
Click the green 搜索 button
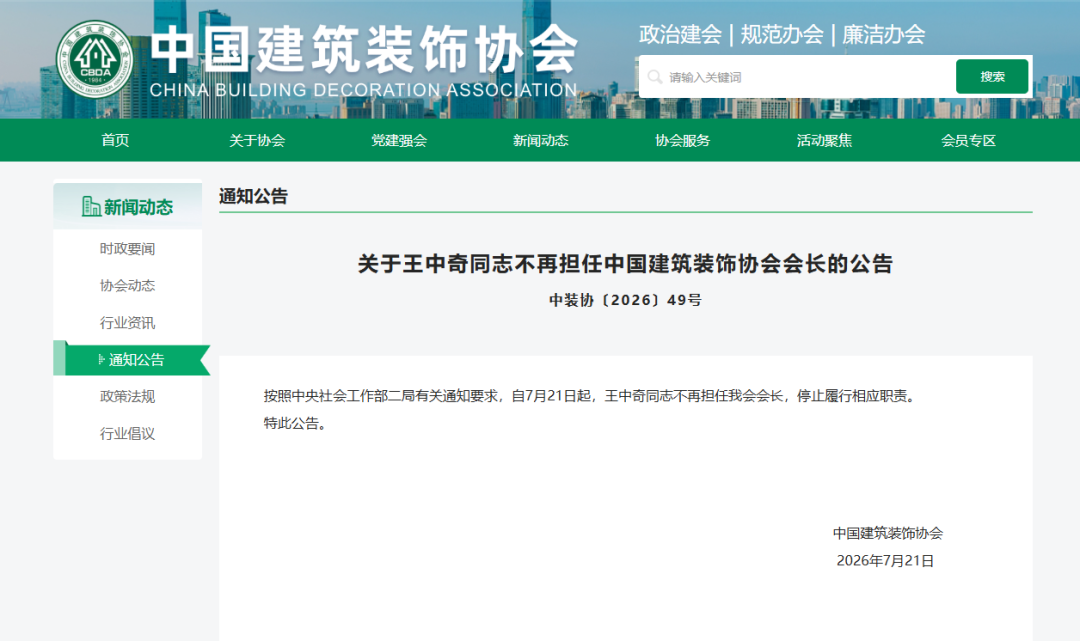(x=992, y=76)
